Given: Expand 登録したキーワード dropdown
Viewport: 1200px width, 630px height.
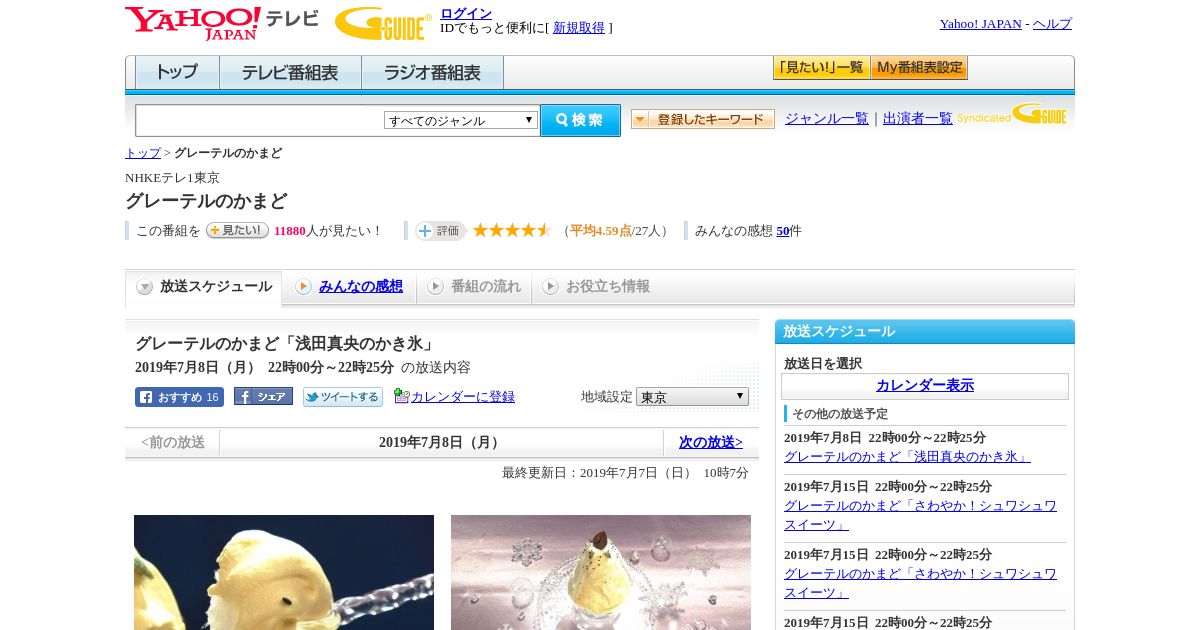Looking at the screenshot, I should 703,119.
